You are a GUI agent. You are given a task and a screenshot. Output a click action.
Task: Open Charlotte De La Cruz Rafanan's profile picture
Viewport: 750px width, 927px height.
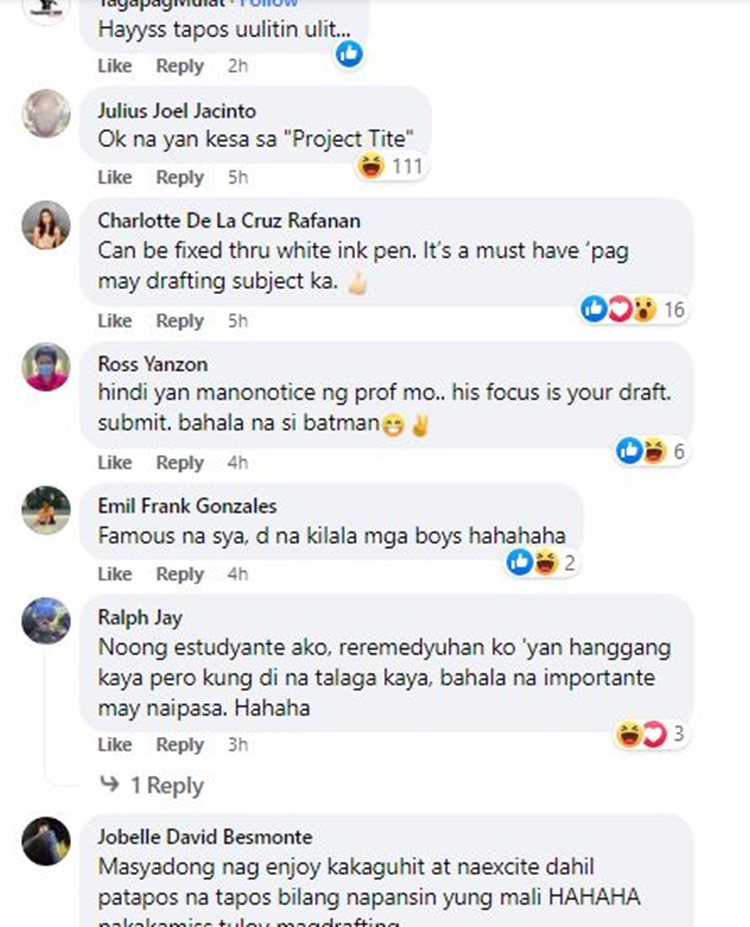tap(46, 225)
